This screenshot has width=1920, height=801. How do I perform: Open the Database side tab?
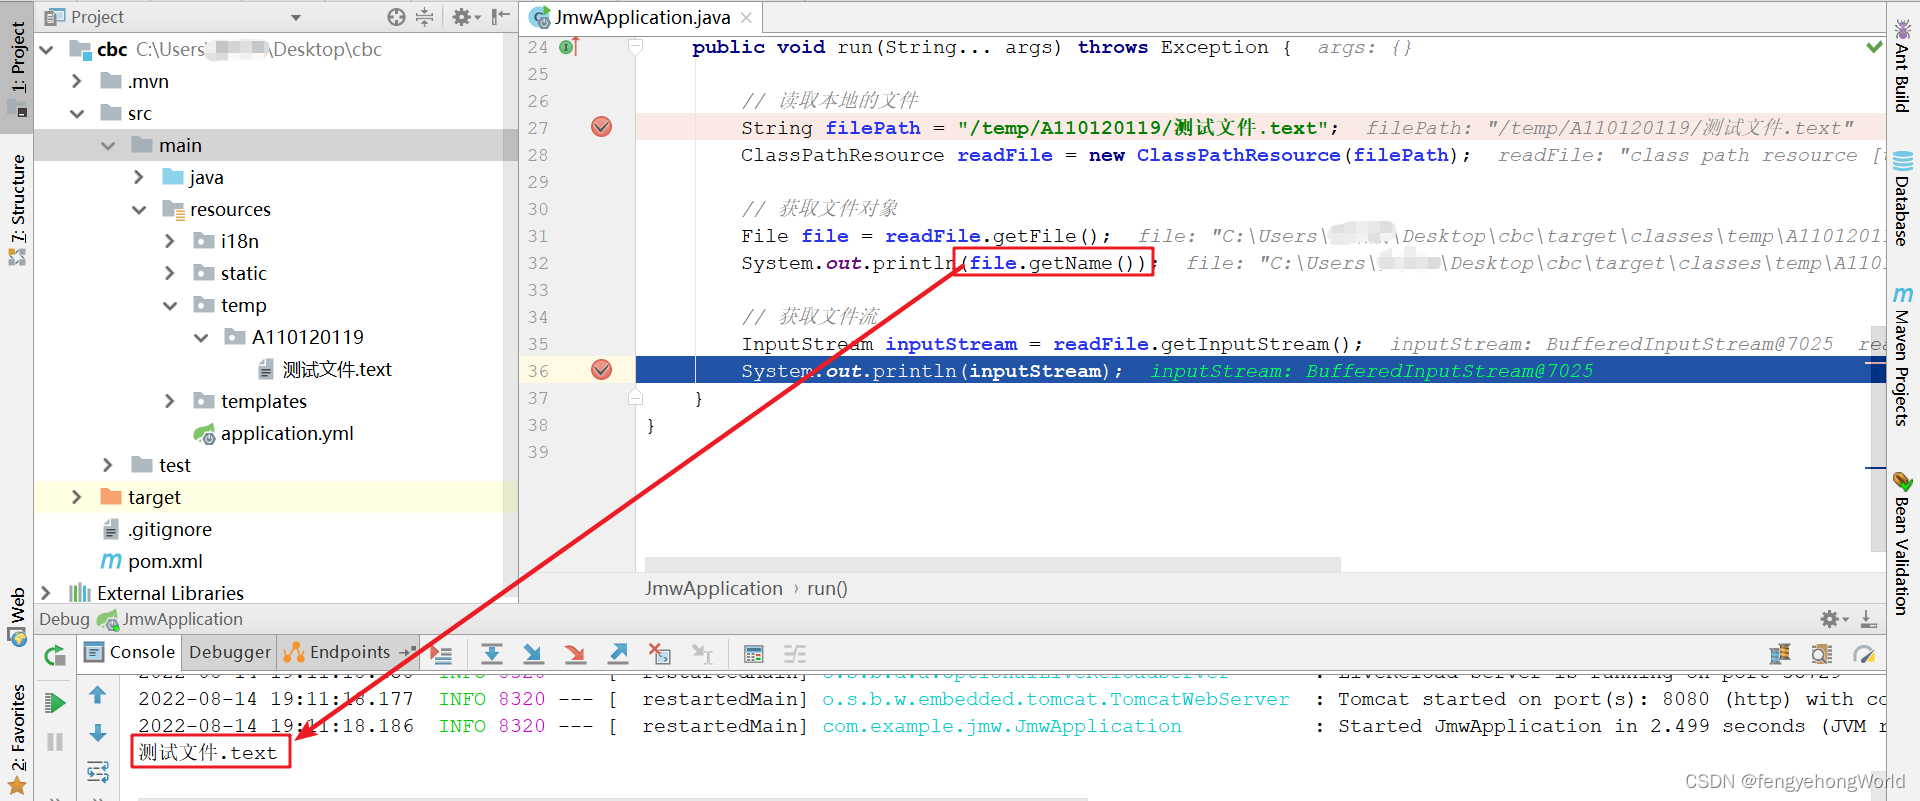(x=1902, y=198)
